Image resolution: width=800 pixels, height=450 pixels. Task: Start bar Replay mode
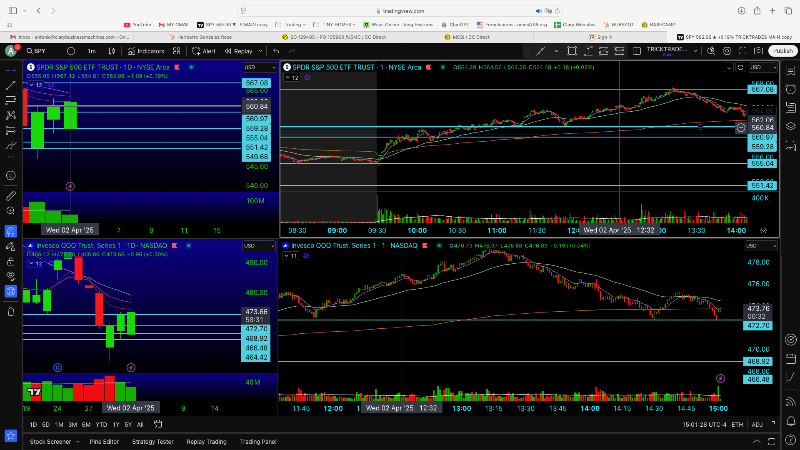(239, 51)
